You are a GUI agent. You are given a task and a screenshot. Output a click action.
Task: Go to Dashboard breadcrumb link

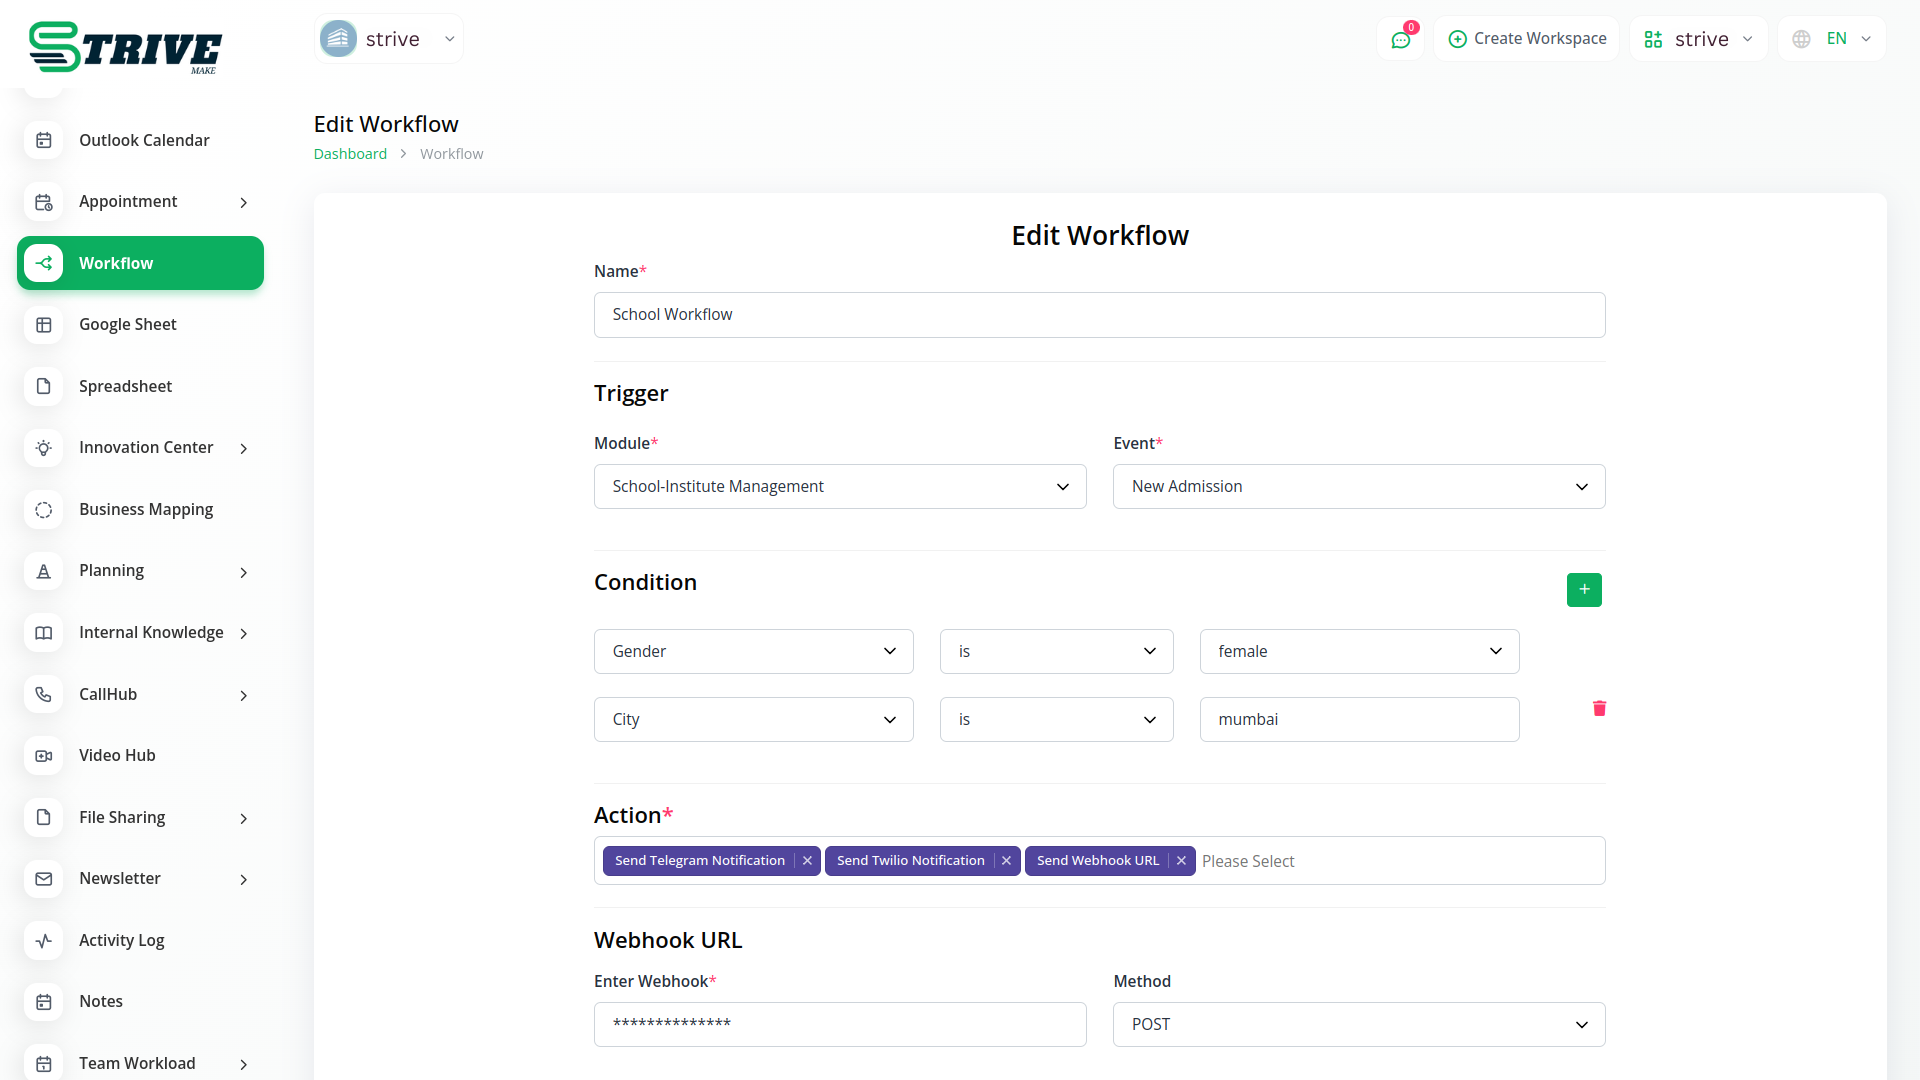point(350,154)
